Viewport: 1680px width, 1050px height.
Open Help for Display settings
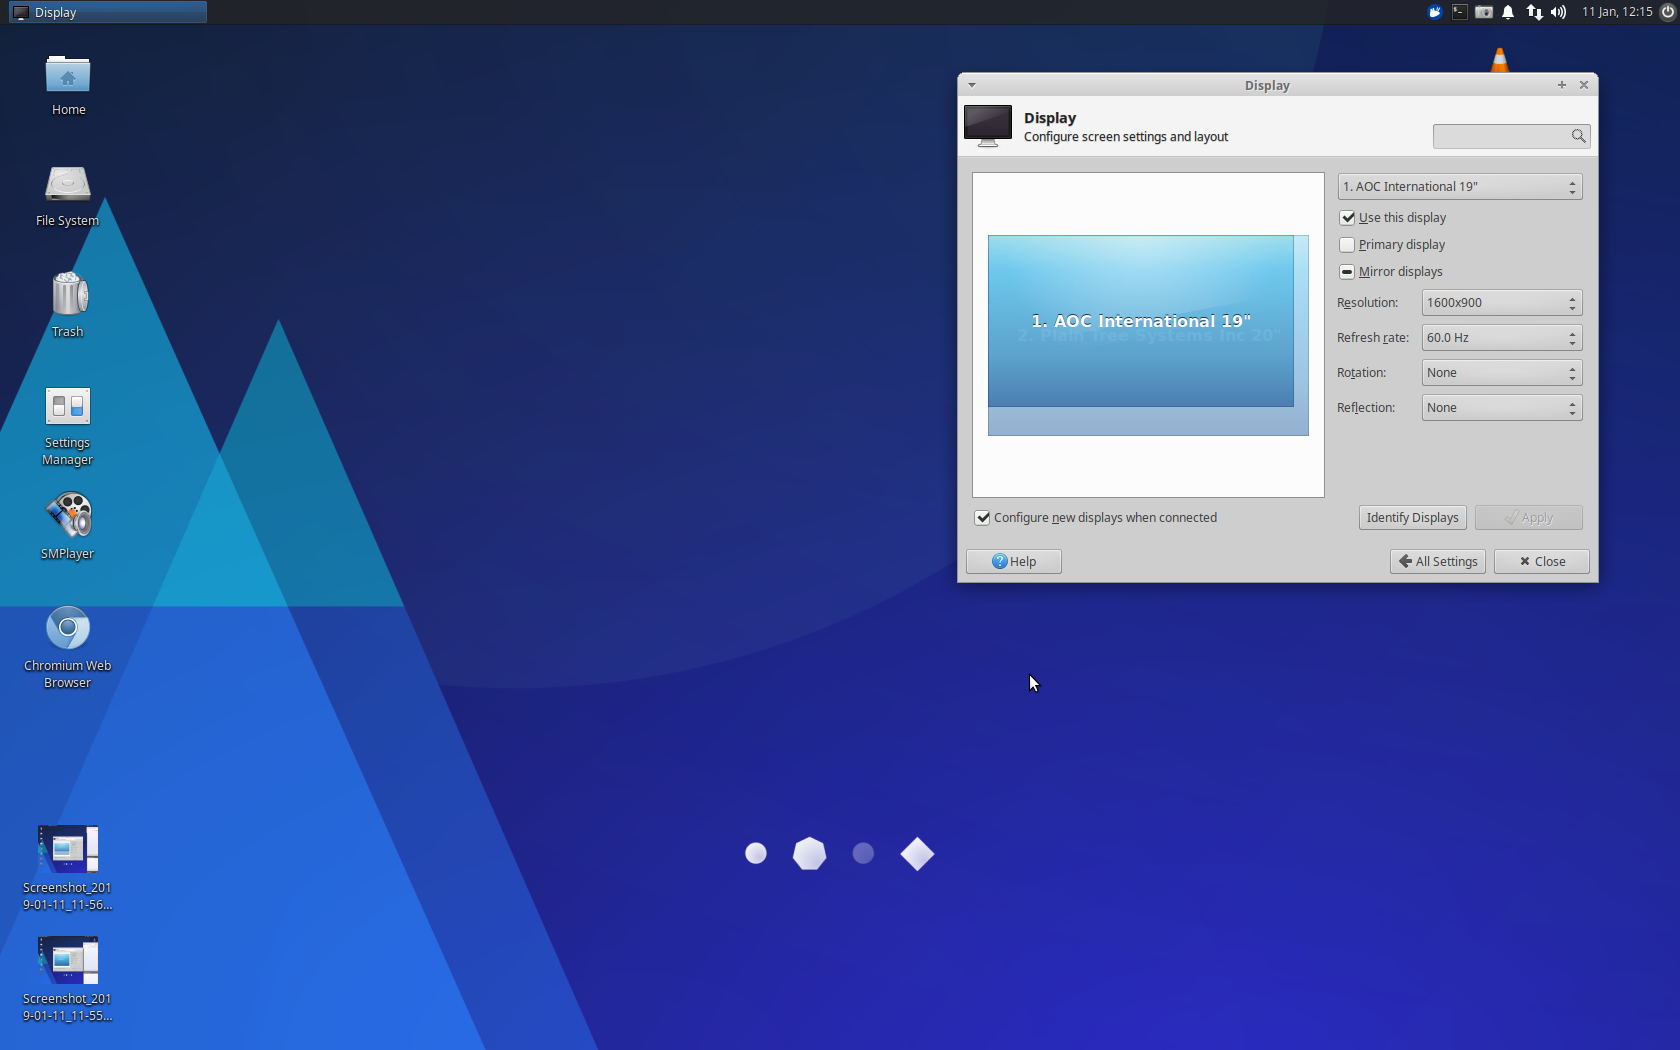[1014, 562]
